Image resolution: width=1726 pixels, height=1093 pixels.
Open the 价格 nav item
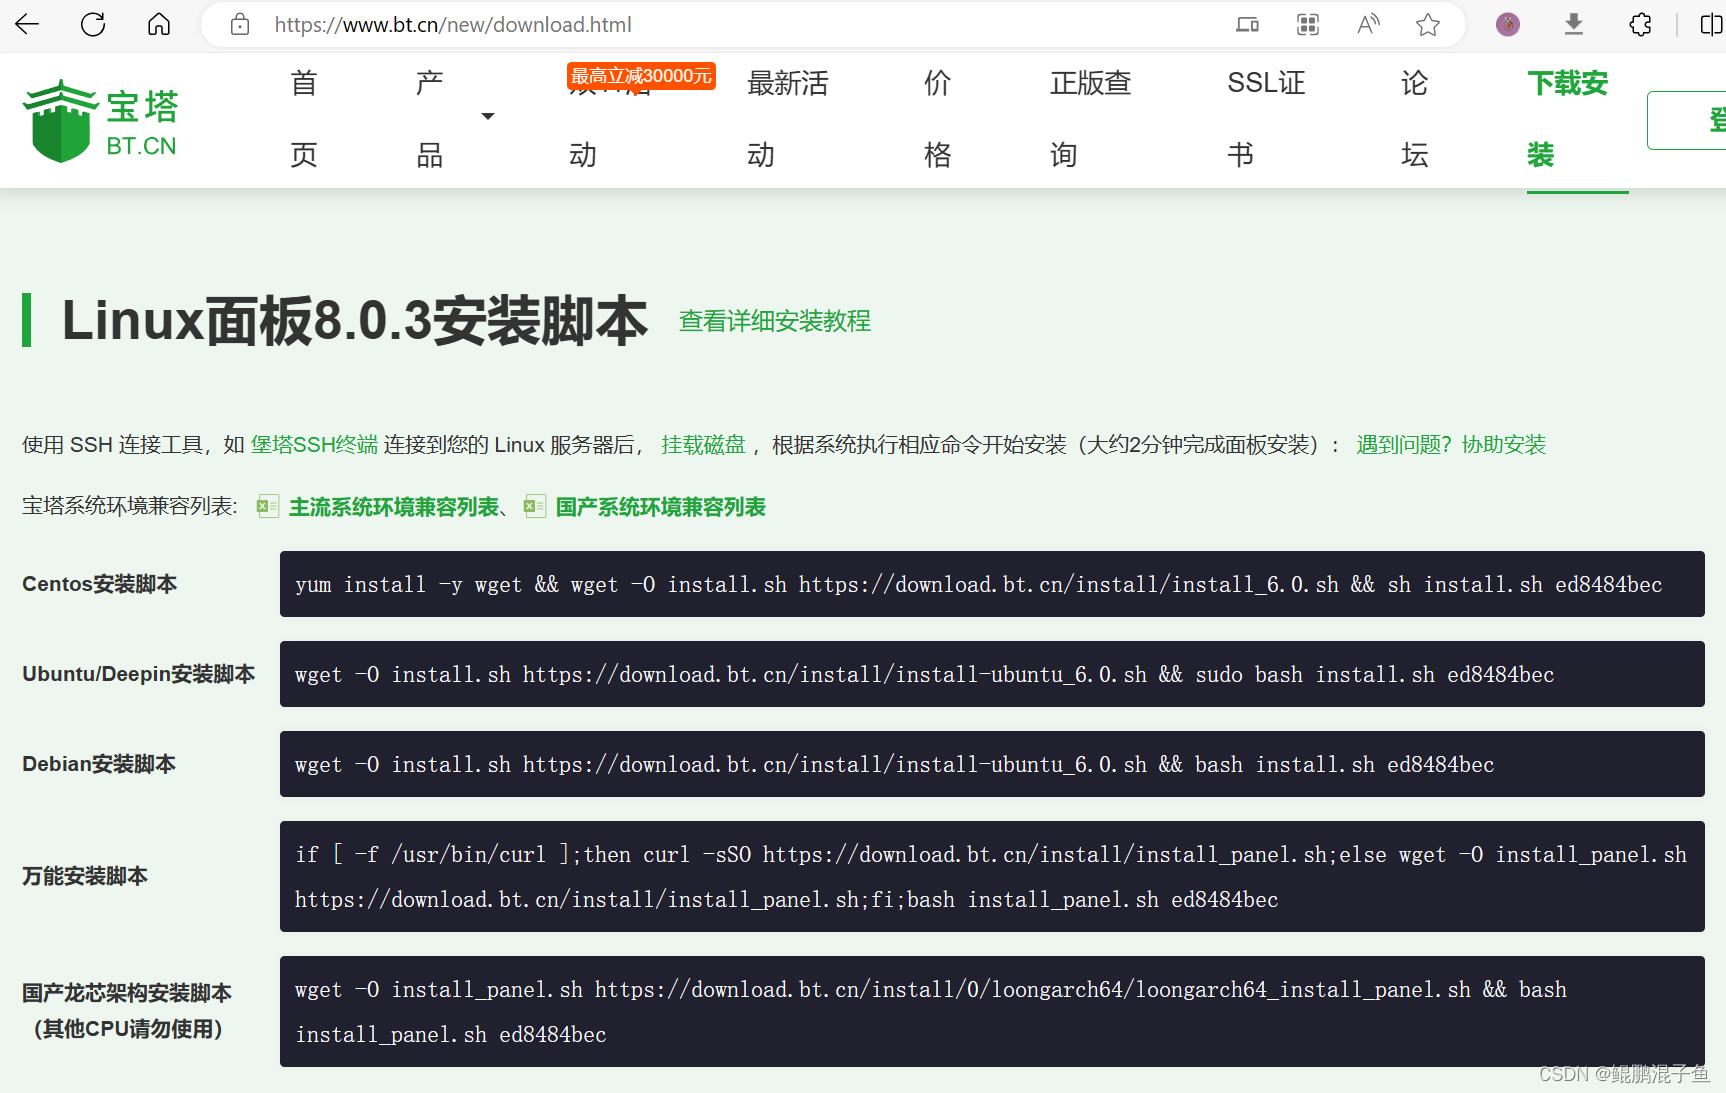(x=937, y=119)
